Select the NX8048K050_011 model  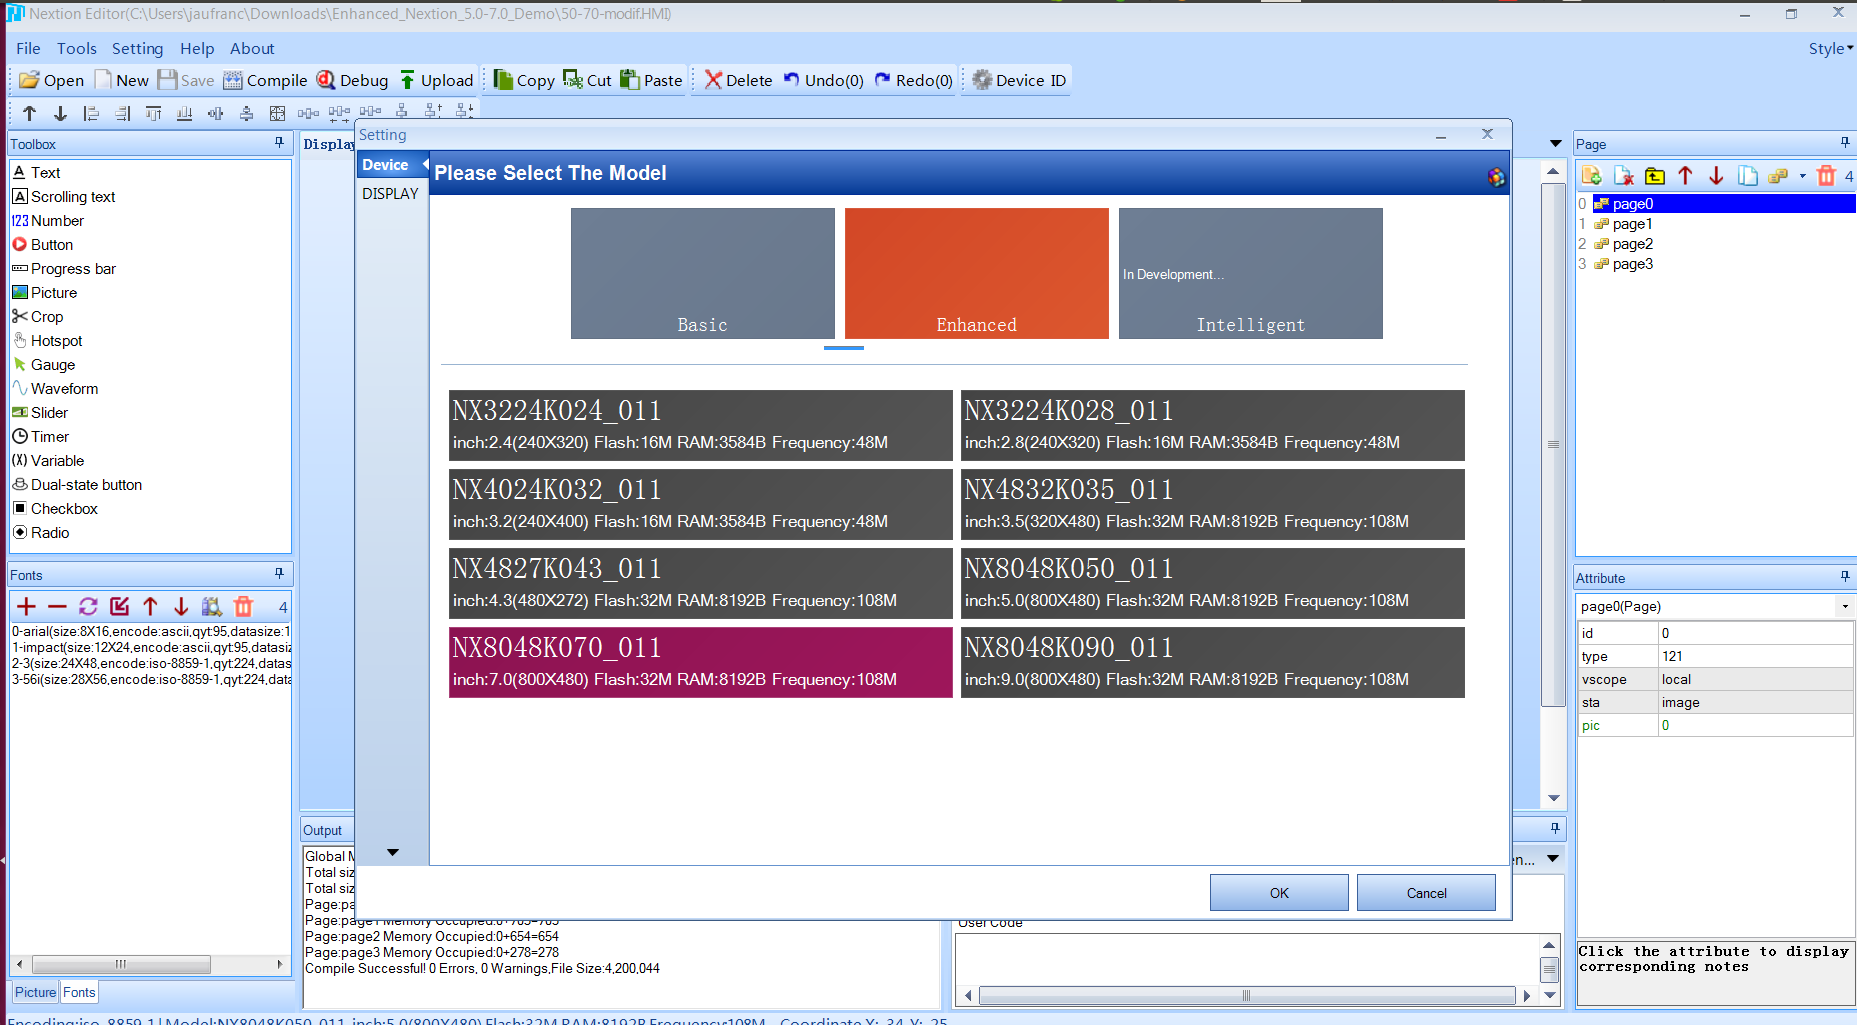coord(1212,583)
